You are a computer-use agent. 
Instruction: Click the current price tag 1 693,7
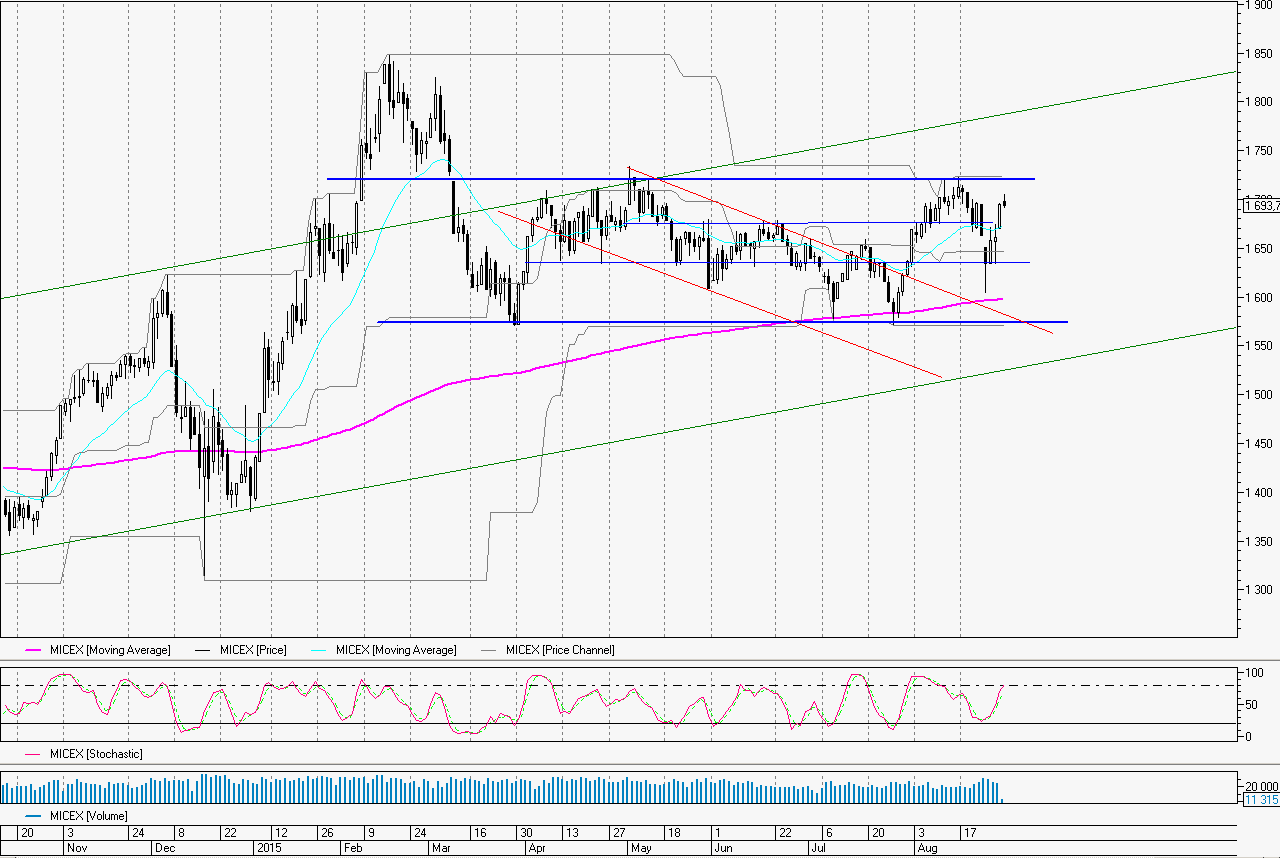(1260, 206)
